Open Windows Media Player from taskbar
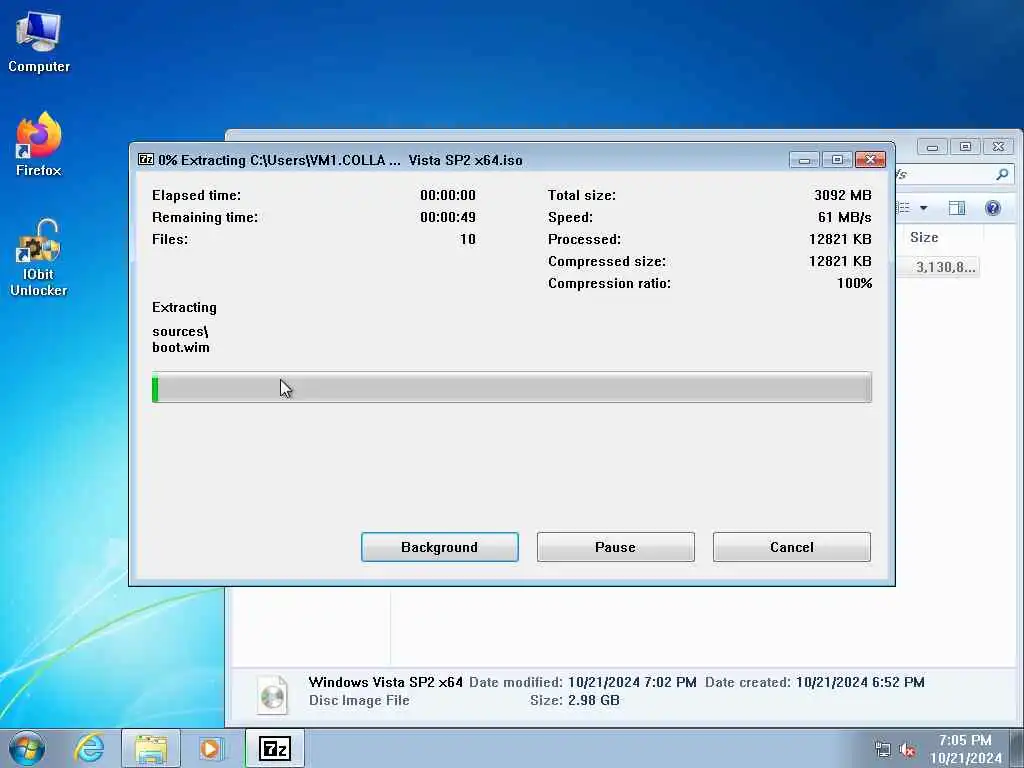Viewport: 1024px width, 768px height. [x=211, y=748]
